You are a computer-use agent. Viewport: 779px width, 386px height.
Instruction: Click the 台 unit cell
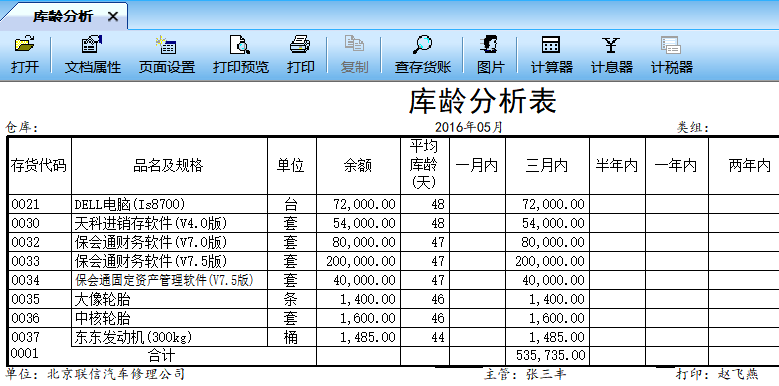tap(291, 204)
